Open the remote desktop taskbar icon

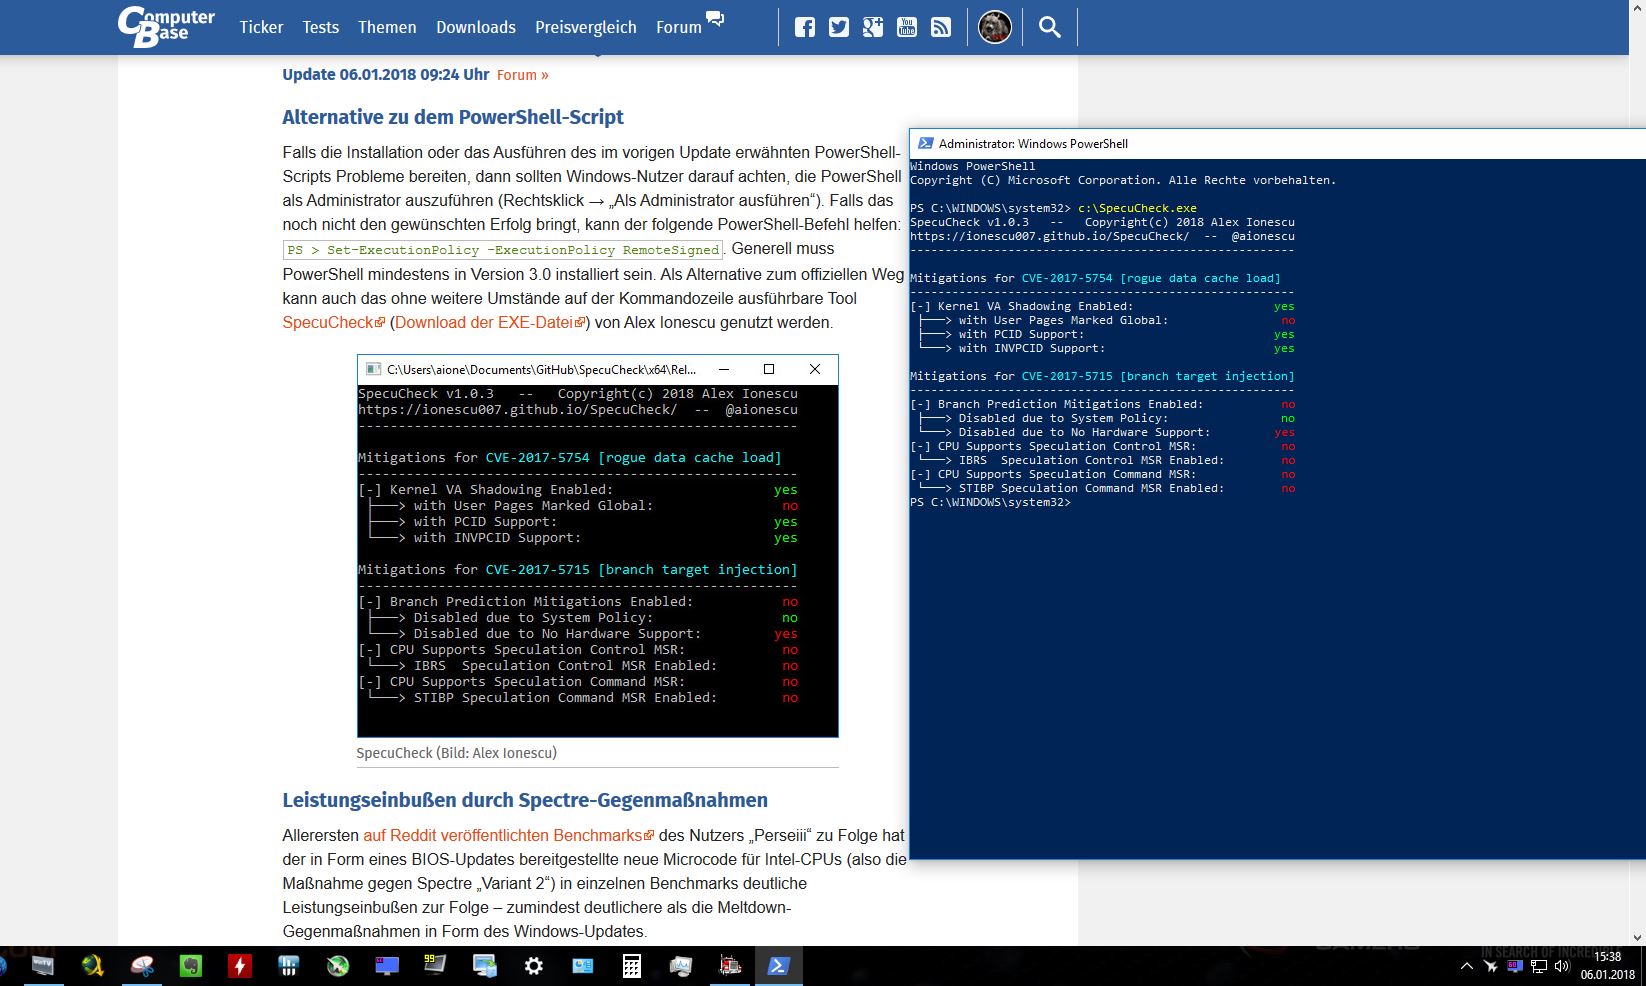pos(484,966)
